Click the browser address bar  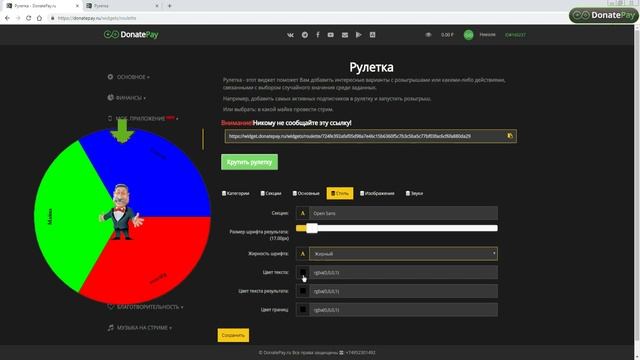(x=306, y=18)
